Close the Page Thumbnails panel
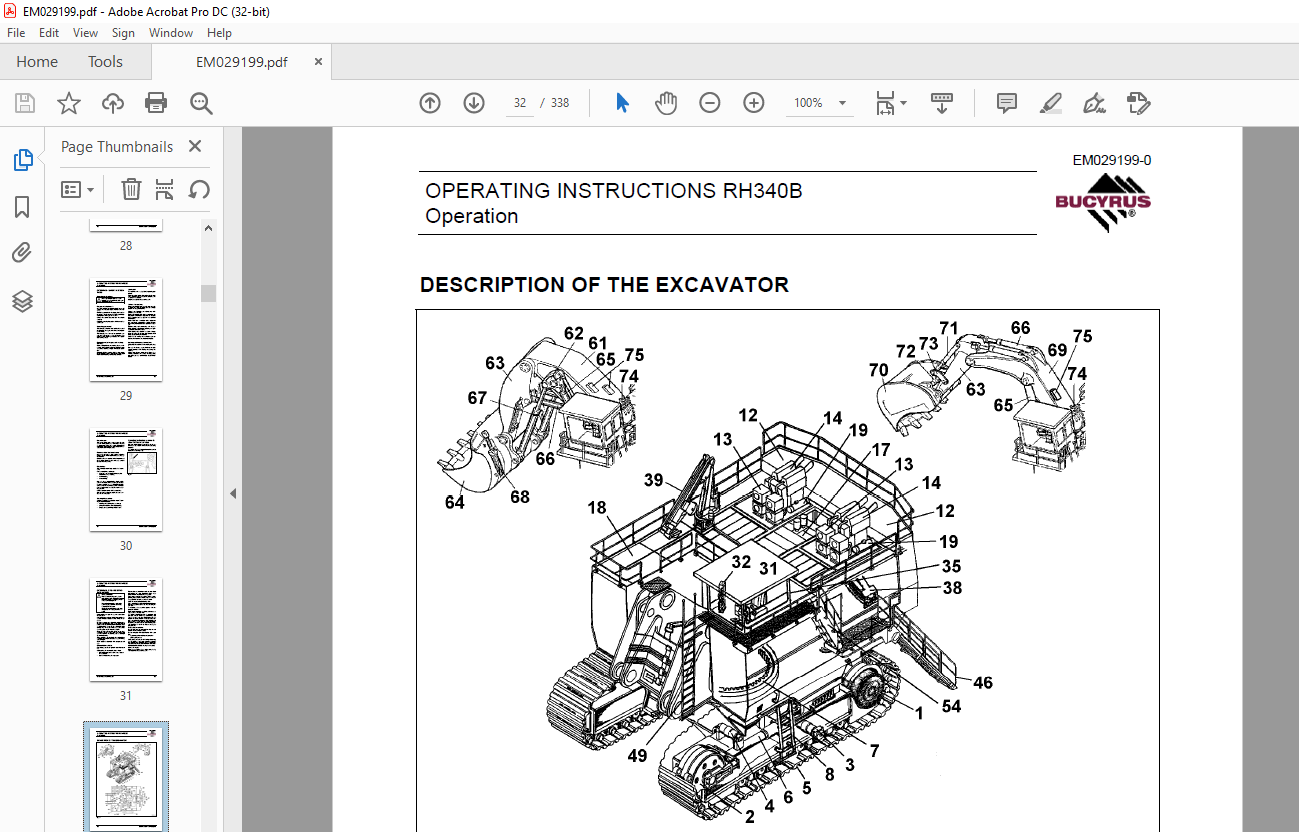Image resolution: width=1299 pixels, height=832 pixels. click(x=195, y=147)
